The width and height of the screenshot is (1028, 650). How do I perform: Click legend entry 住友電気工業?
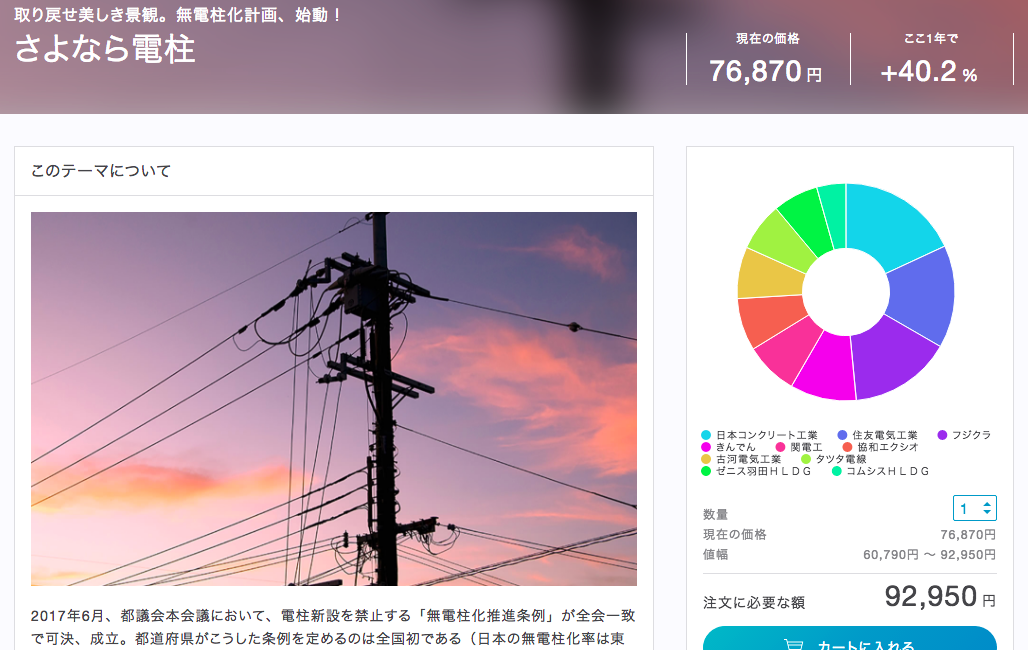[878, 435]
